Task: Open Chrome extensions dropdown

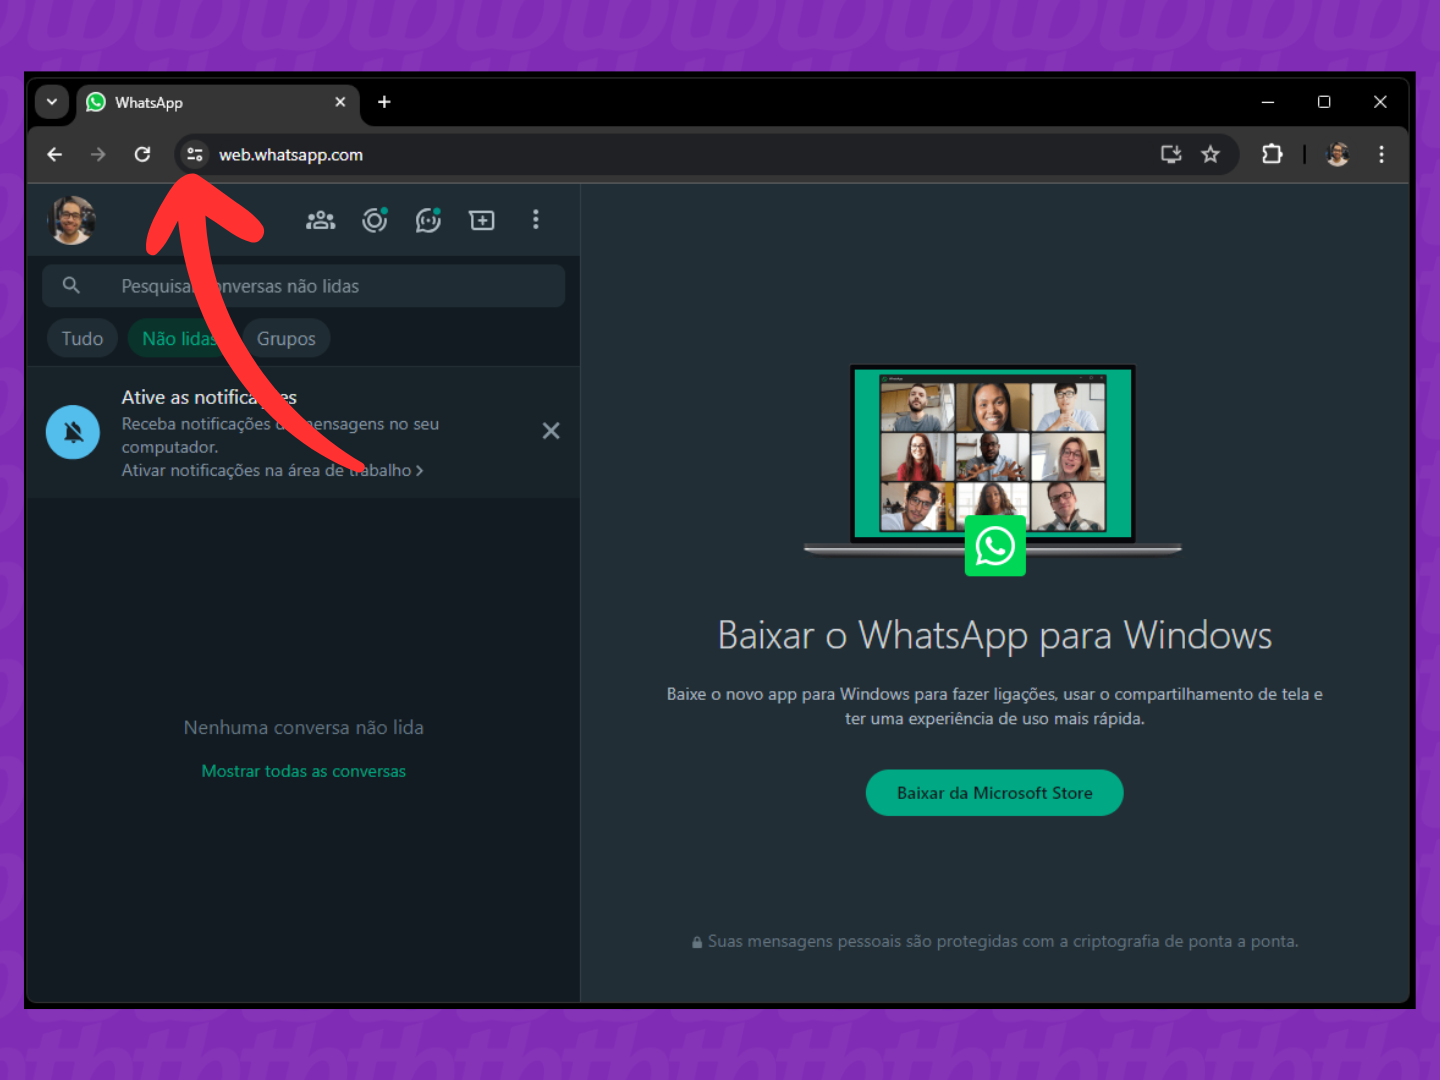Action: pyautogui.click(x=1272, y=154)
